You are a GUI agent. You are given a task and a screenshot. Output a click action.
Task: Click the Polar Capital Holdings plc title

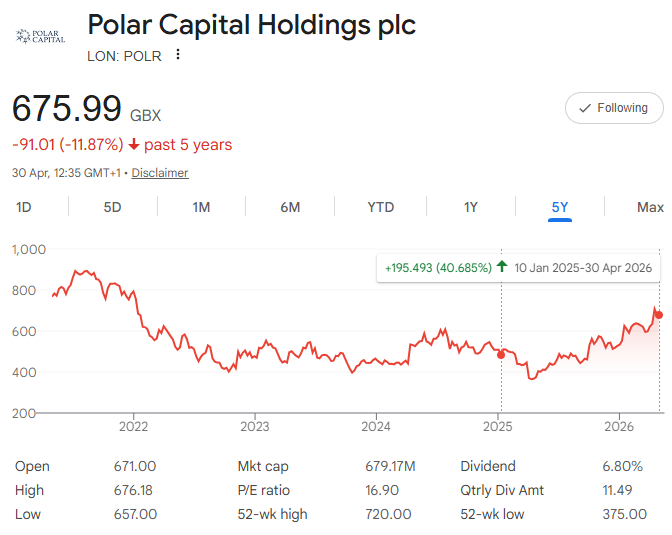[x=252, y=25]
